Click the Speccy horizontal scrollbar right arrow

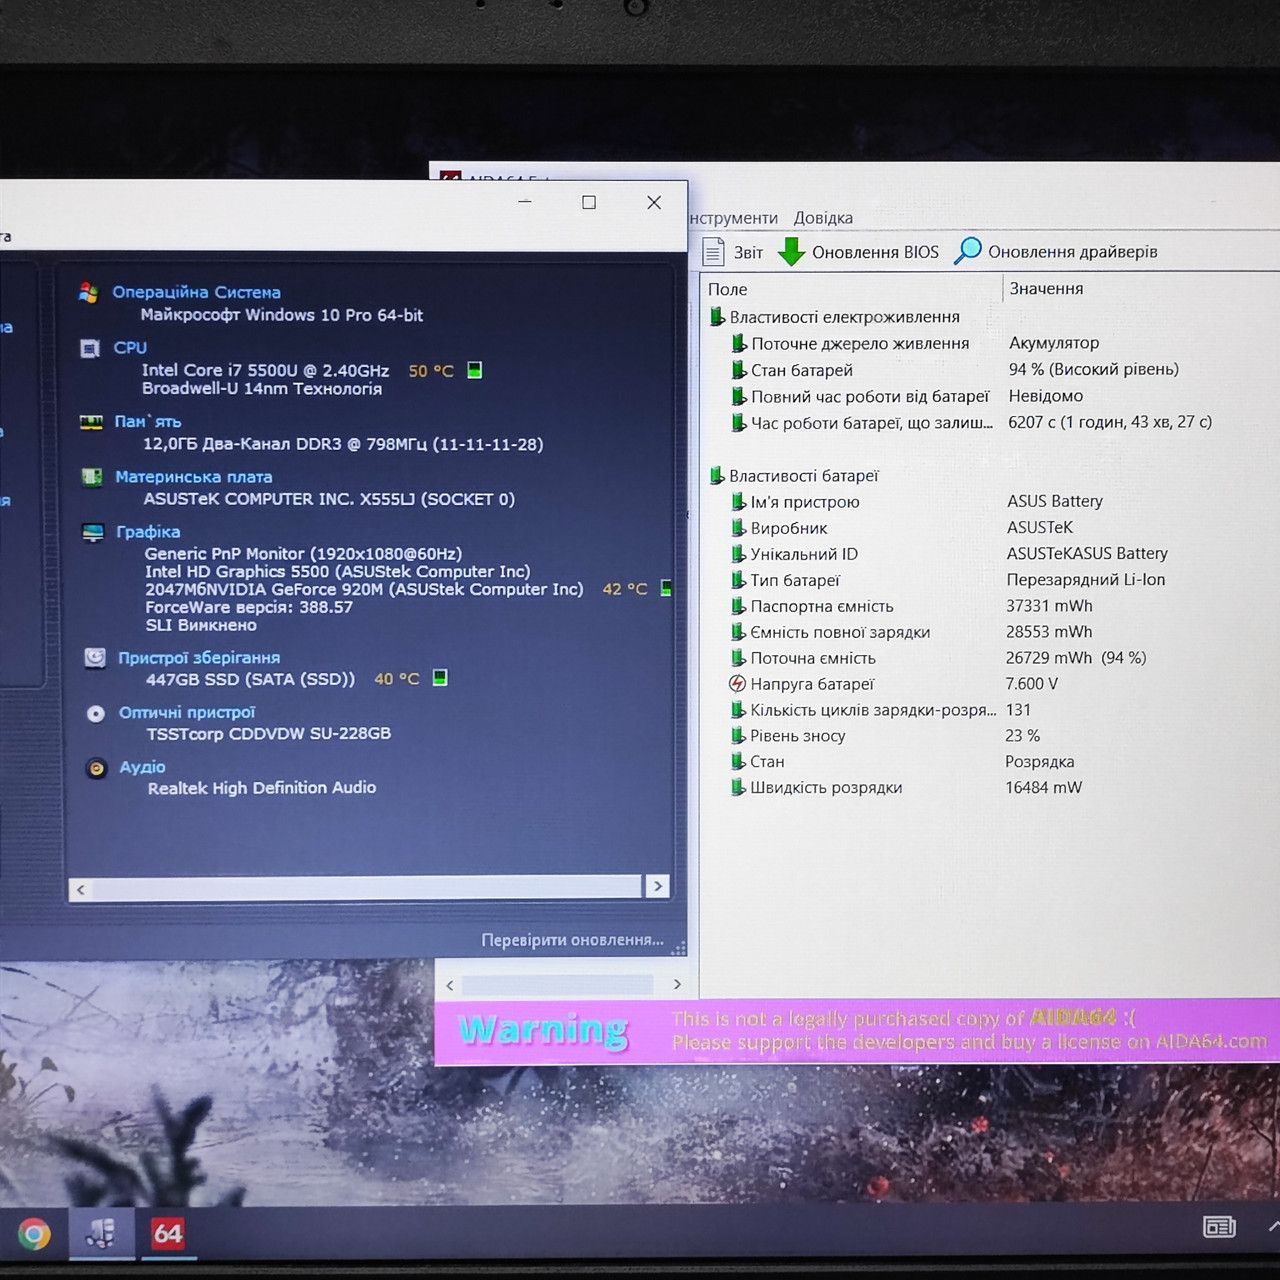[657, 887]
